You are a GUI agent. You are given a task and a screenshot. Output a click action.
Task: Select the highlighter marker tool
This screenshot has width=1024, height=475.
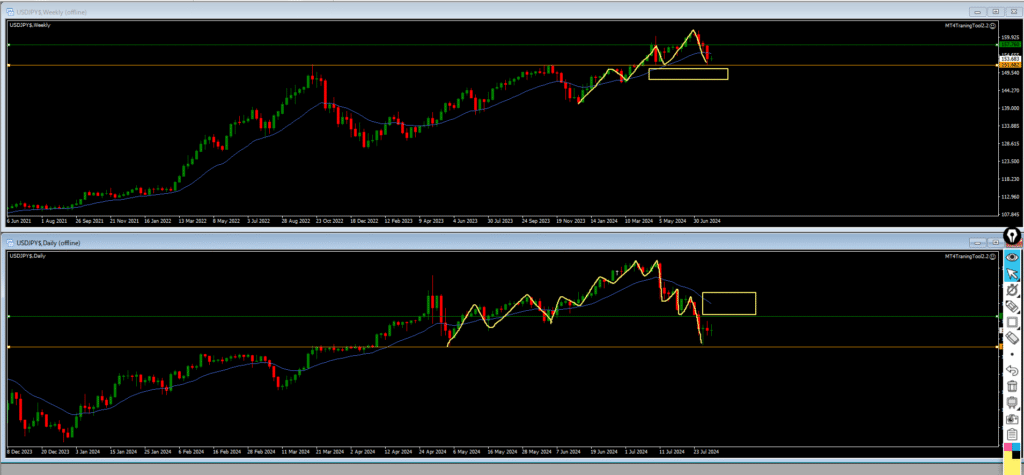[x=1012, y=306]
